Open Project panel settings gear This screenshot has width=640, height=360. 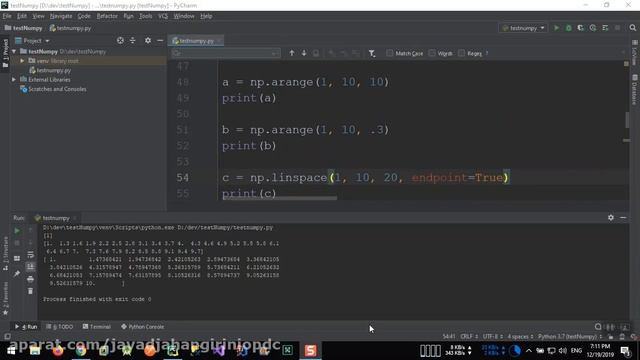(x=148, y=40)
